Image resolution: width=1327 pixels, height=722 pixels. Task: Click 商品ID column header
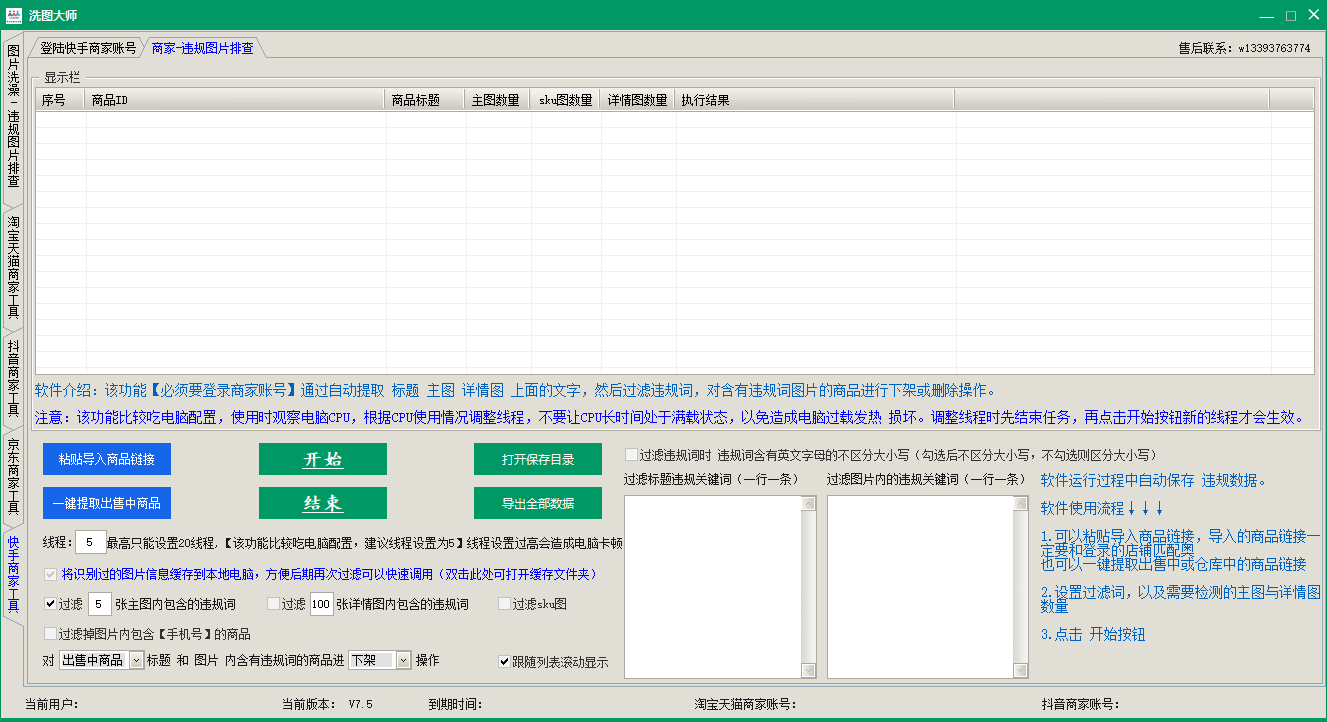235,99
